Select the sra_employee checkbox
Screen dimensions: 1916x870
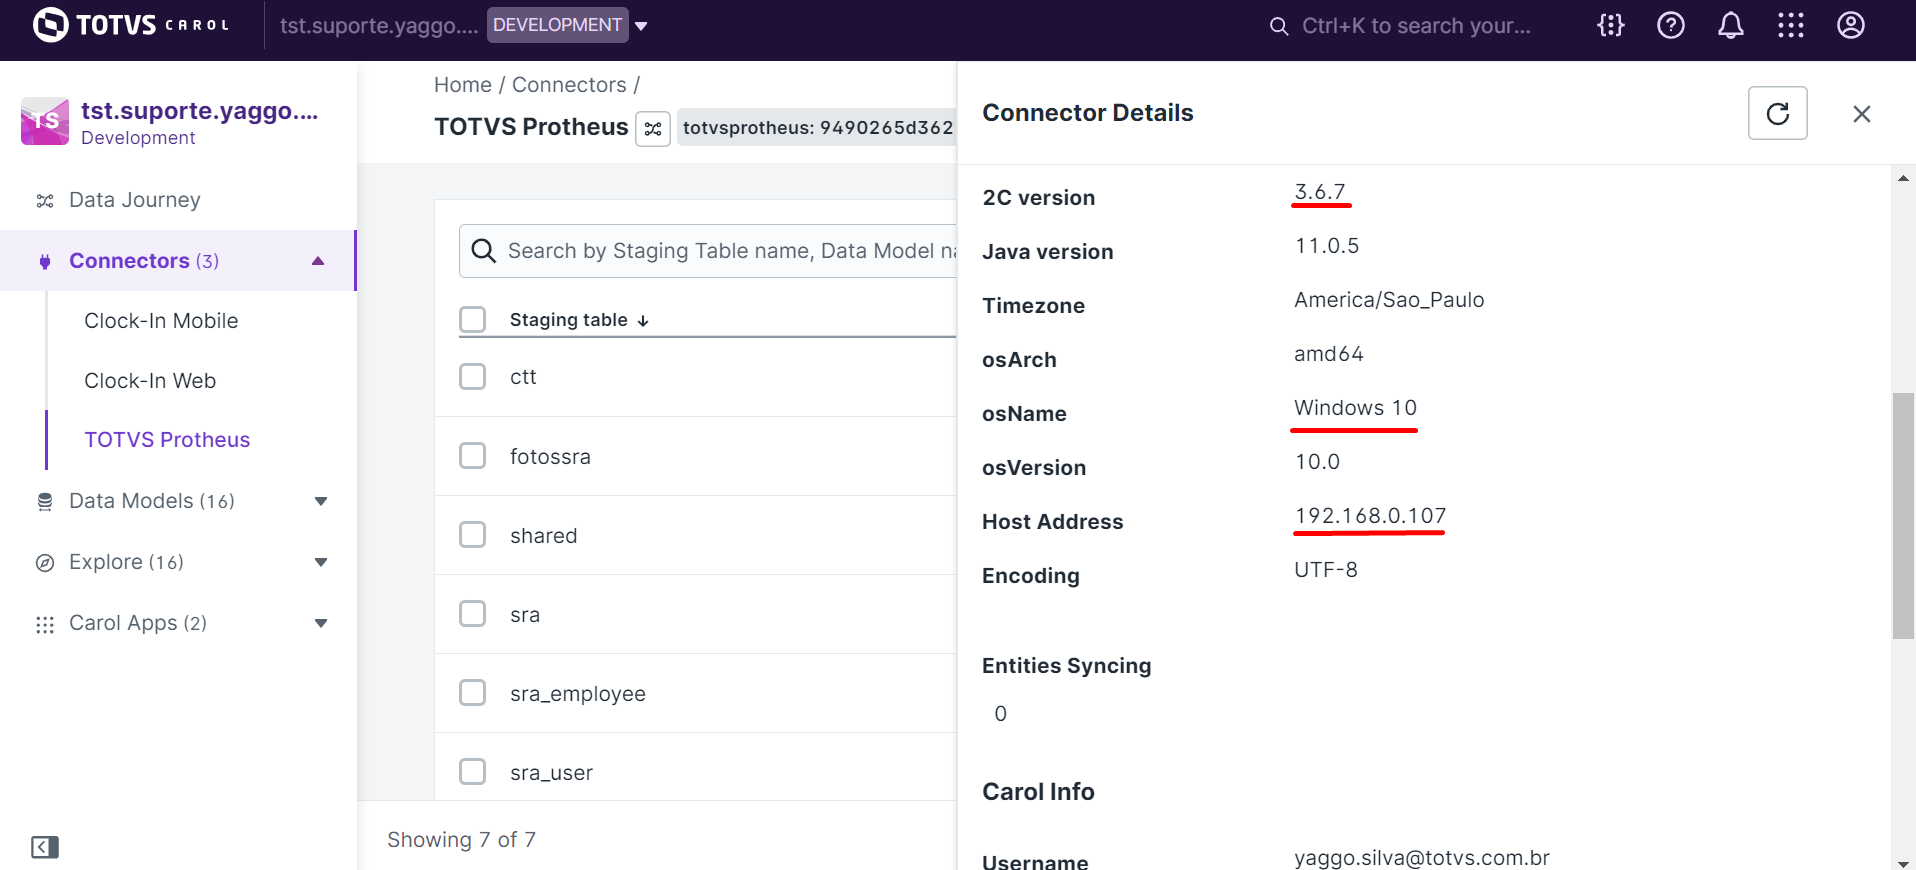pos(473,693)
